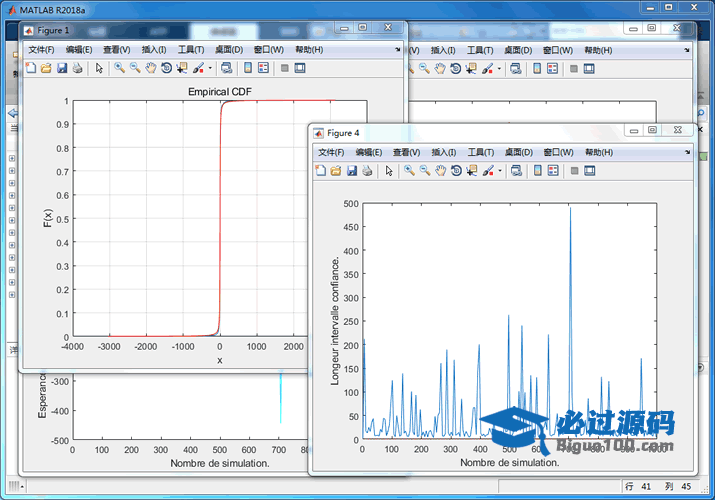The image size is (715, 500).
Task: Save Figure 1 using the floppy disk icon
Action: [62, 68]
